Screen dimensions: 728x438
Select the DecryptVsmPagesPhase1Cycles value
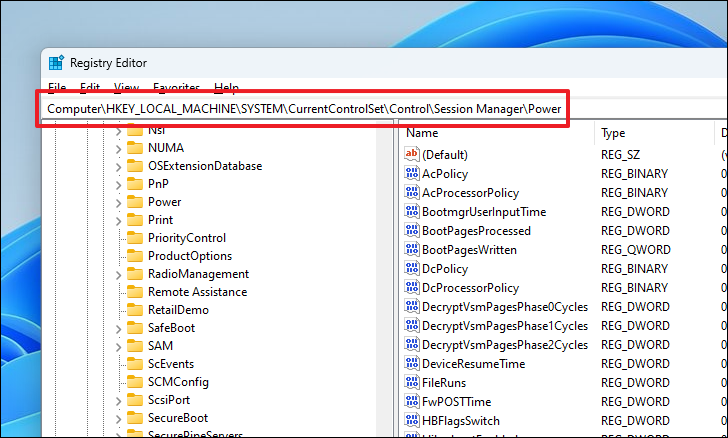point(505,326)
